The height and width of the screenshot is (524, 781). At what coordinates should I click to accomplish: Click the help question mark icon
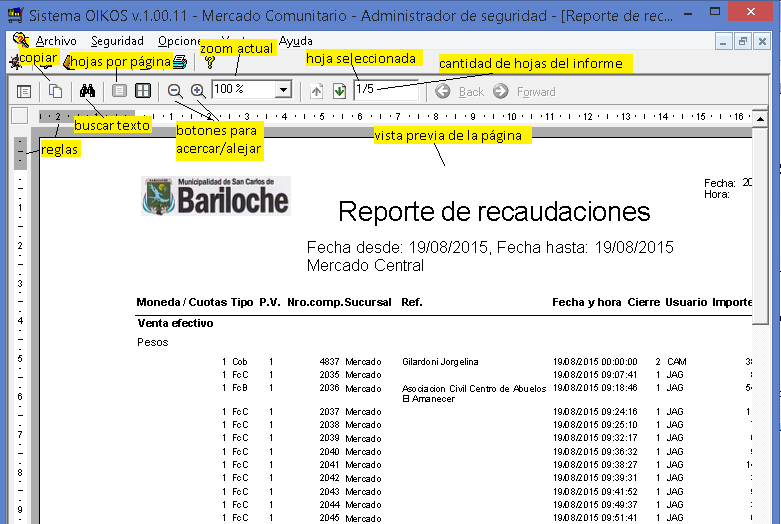209,62
